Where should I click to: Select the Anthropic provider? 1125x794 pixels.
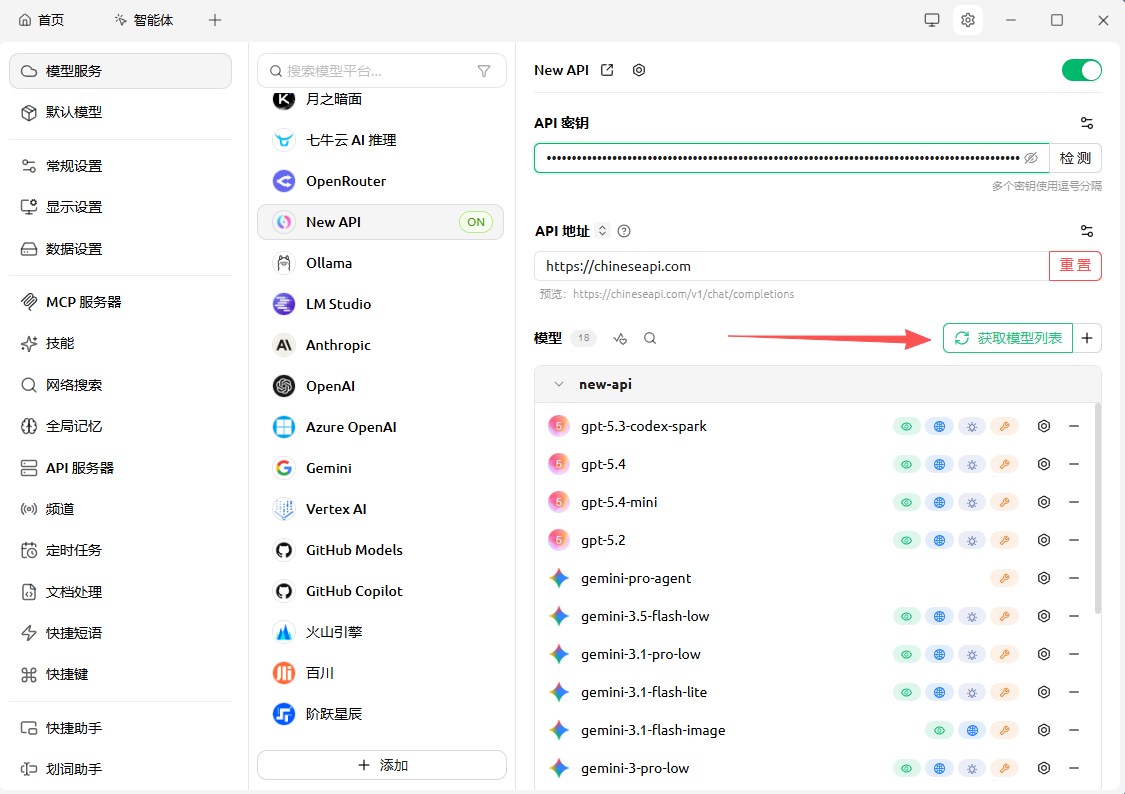point(380,345)
